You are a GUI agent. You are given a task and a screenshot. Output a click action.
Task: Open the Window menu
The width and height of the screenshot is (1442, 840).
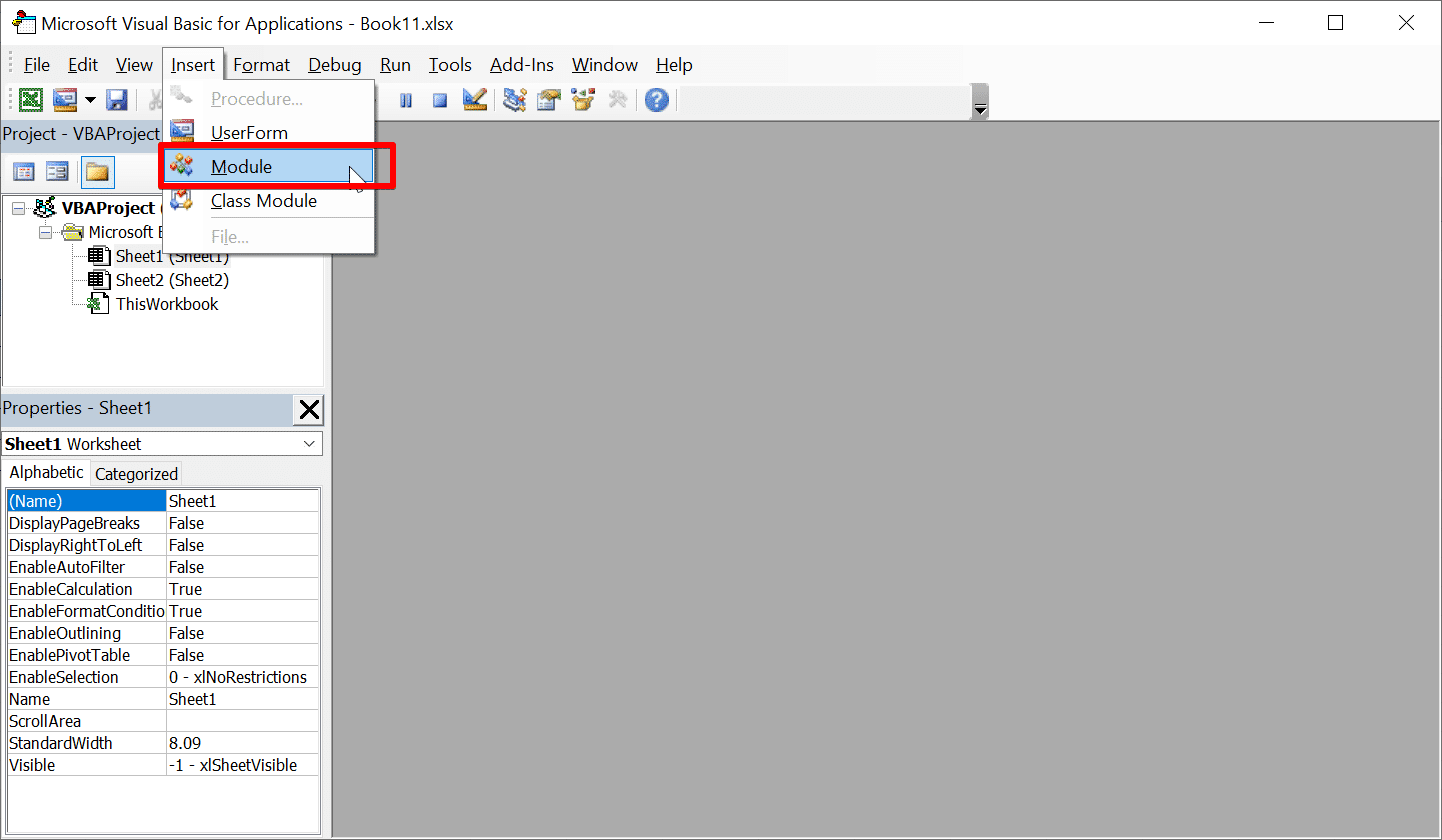click(605, 65)
